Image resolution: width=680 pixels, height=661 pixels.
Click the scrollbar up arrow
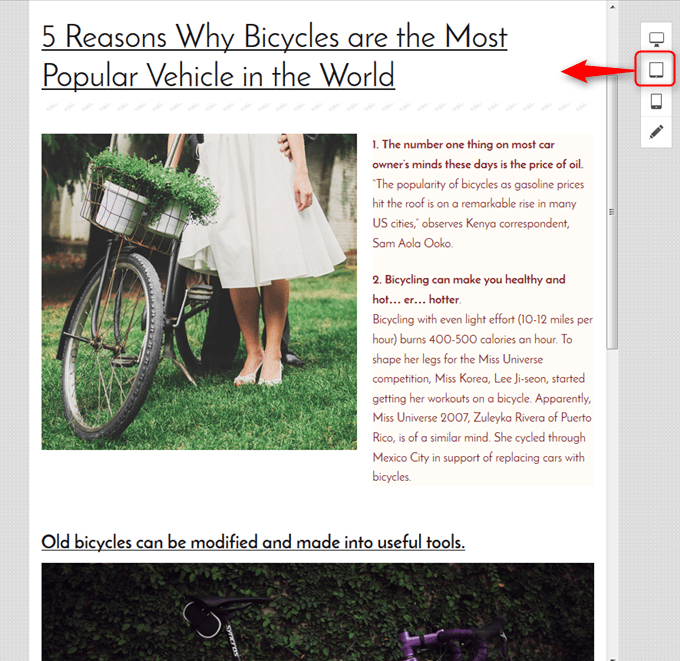612,7
